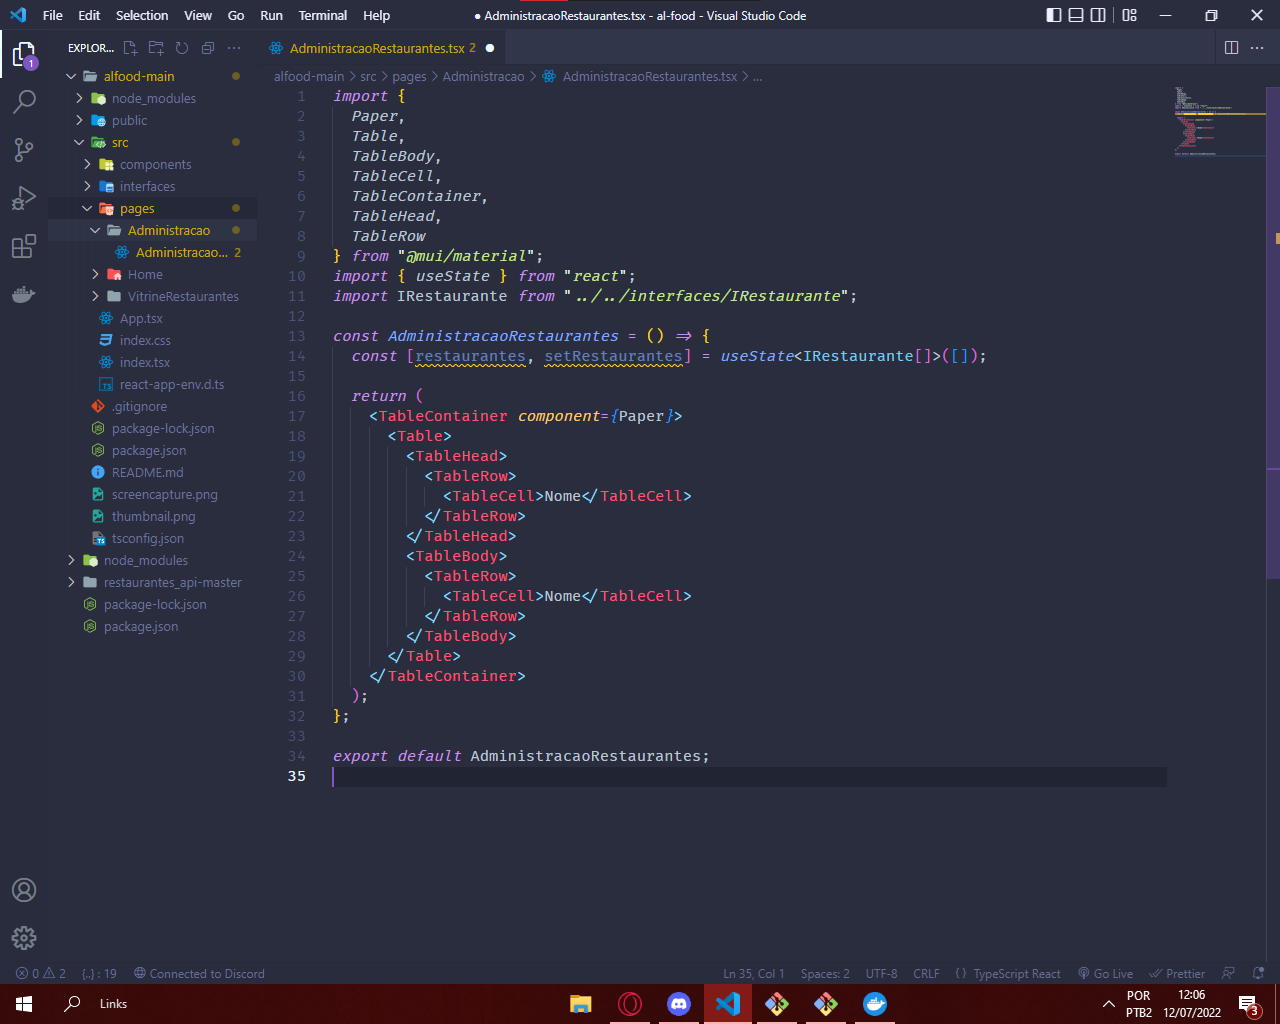This screenshot has height=1024, width=1280.
Task: Click Prettier in the status bar
Action: [1177, 973]
